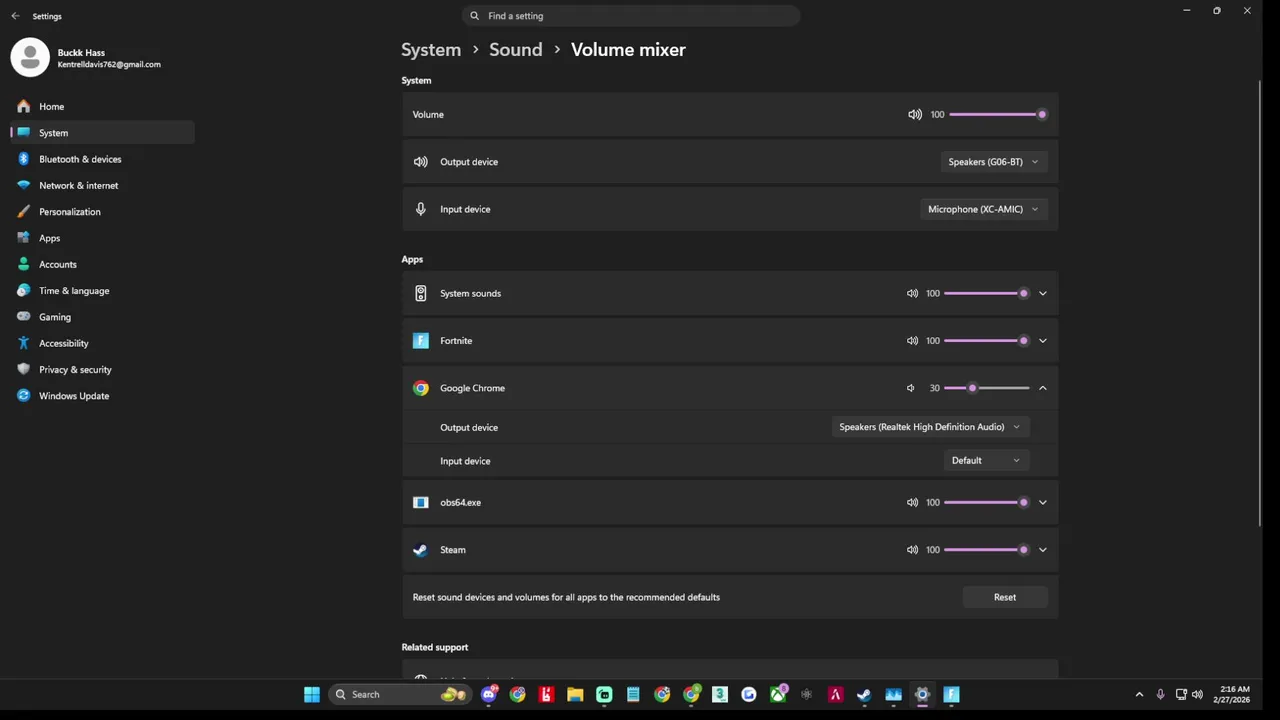Viewport: 1280px width, 720px height.
Task: Click the Find a setting search box
Action: (x=631, y=16)
